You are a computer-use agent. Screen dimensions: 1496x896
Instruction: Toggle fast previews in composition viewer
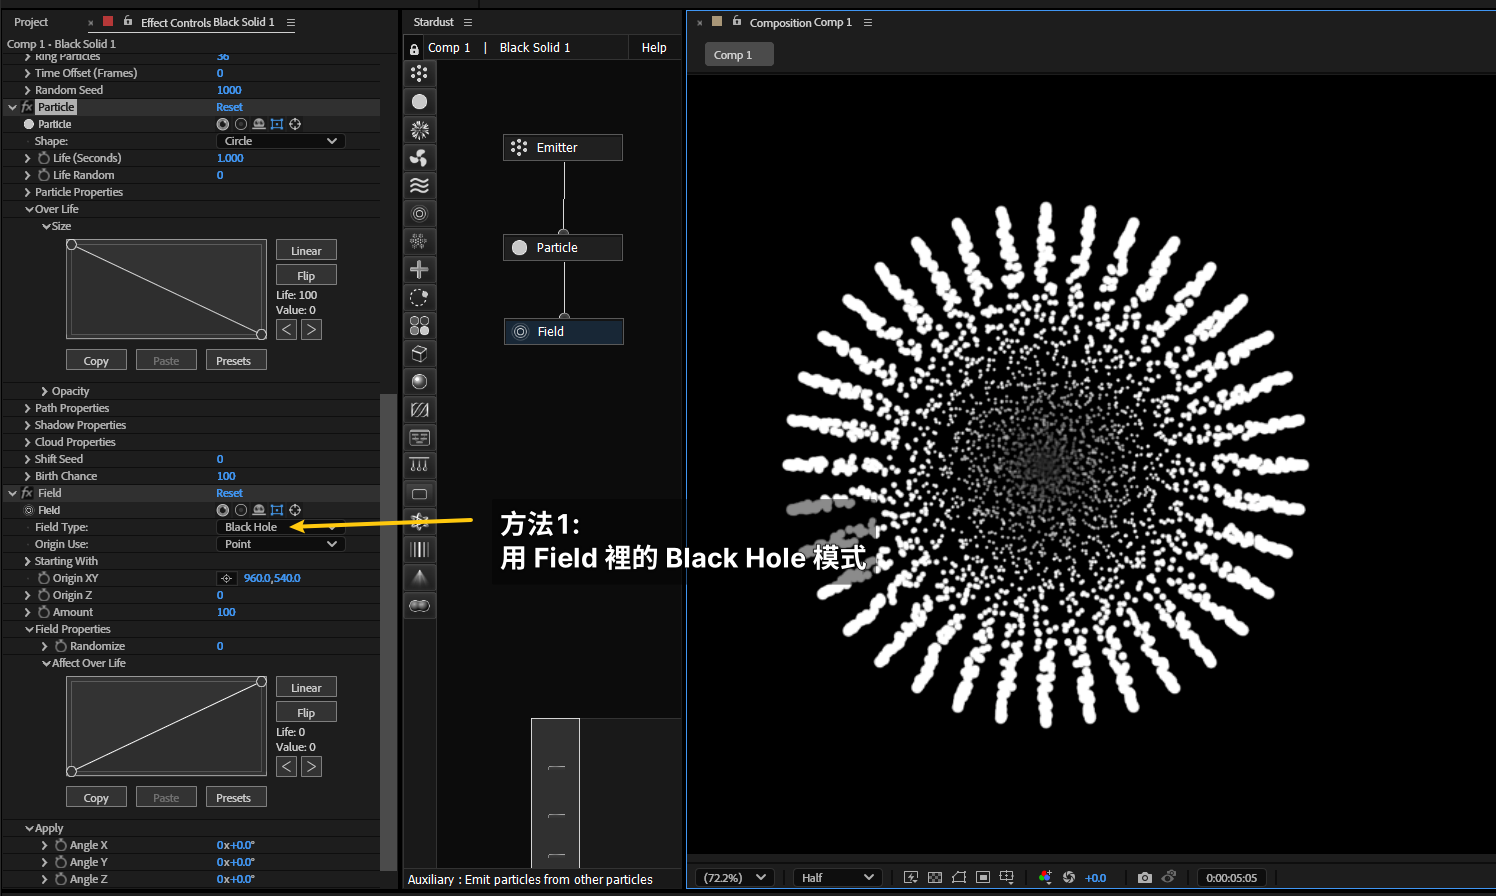point(910,878)
